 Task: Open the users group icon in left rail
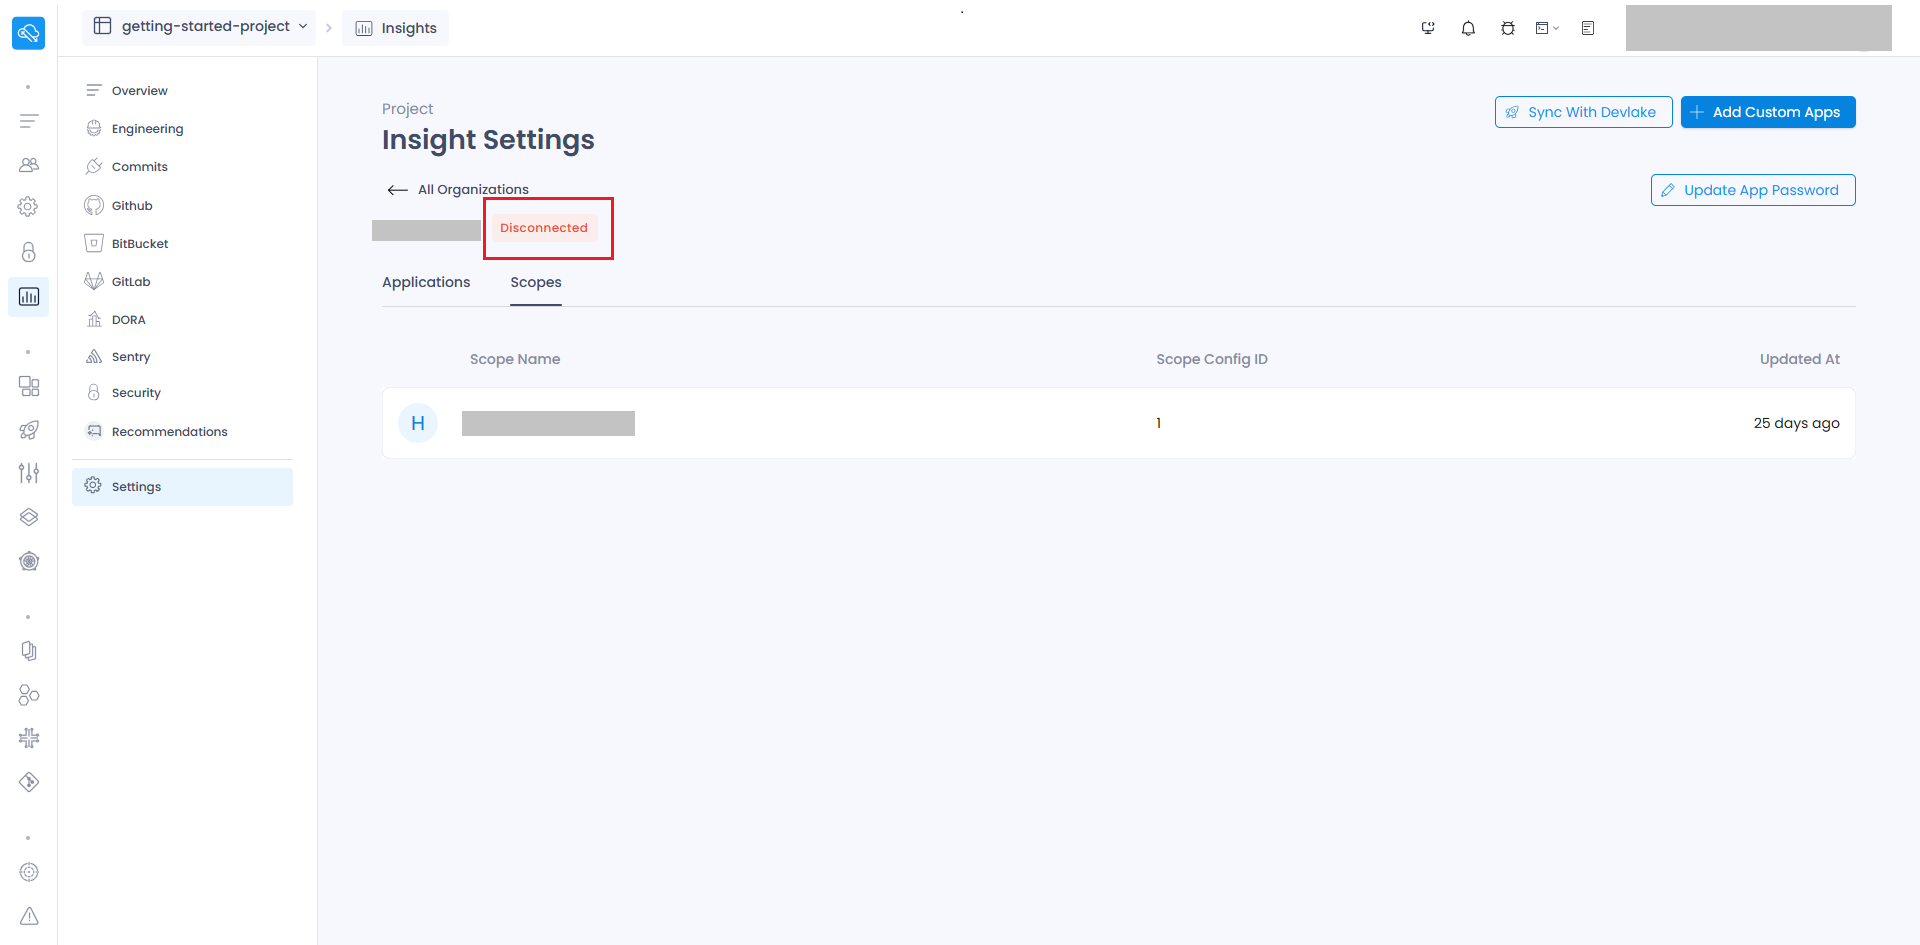pos(29,165)
